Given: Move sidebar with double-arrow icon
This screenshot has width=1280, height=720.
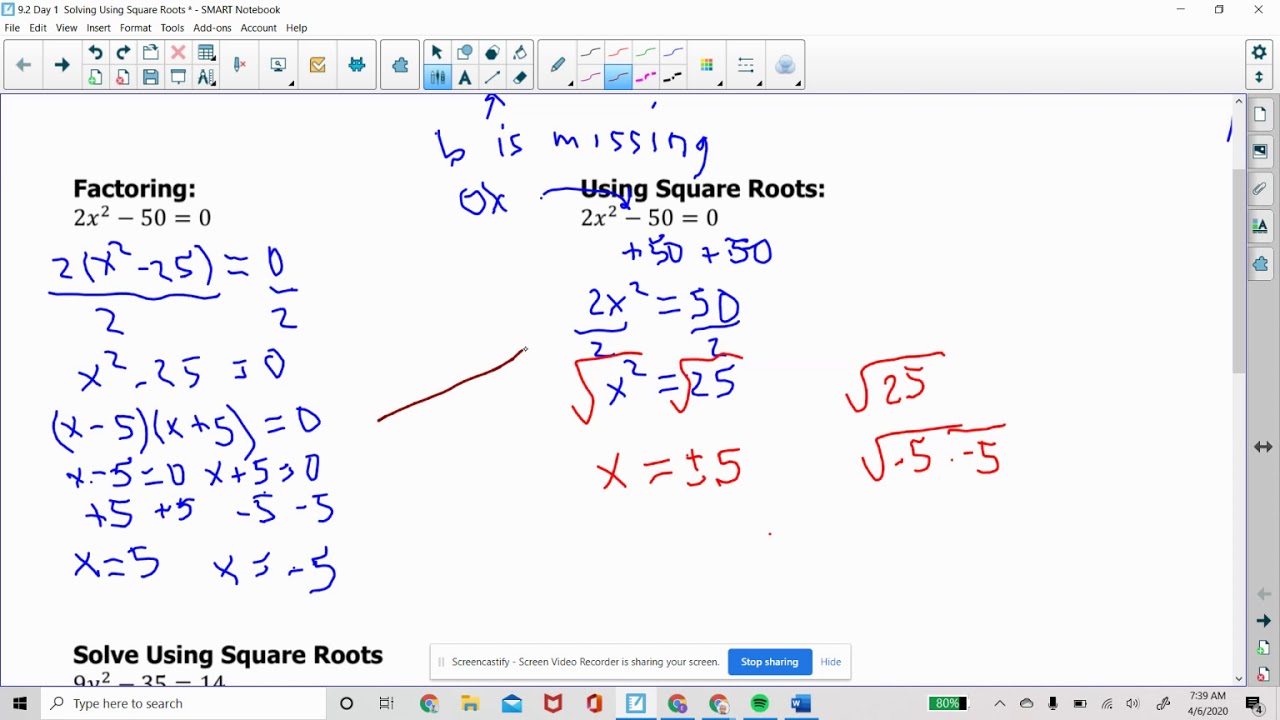Looking at the screenshot, I should pyautogui.click(x=1263, y=447).
